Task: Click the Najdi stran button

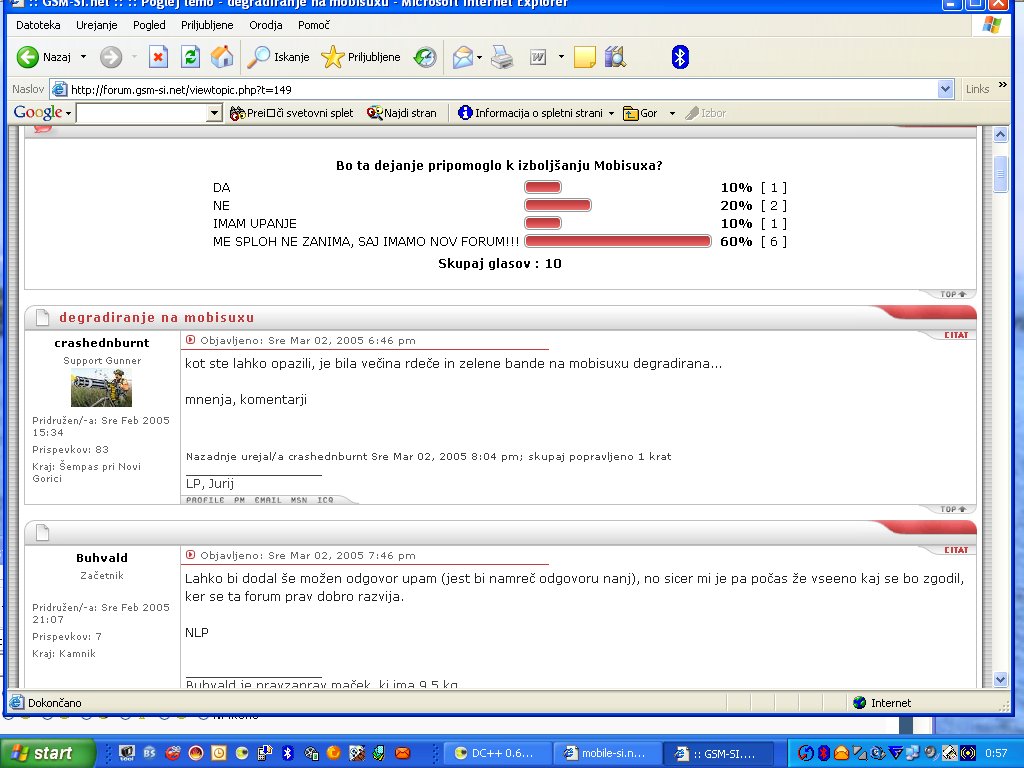Action: coord(402,113)
